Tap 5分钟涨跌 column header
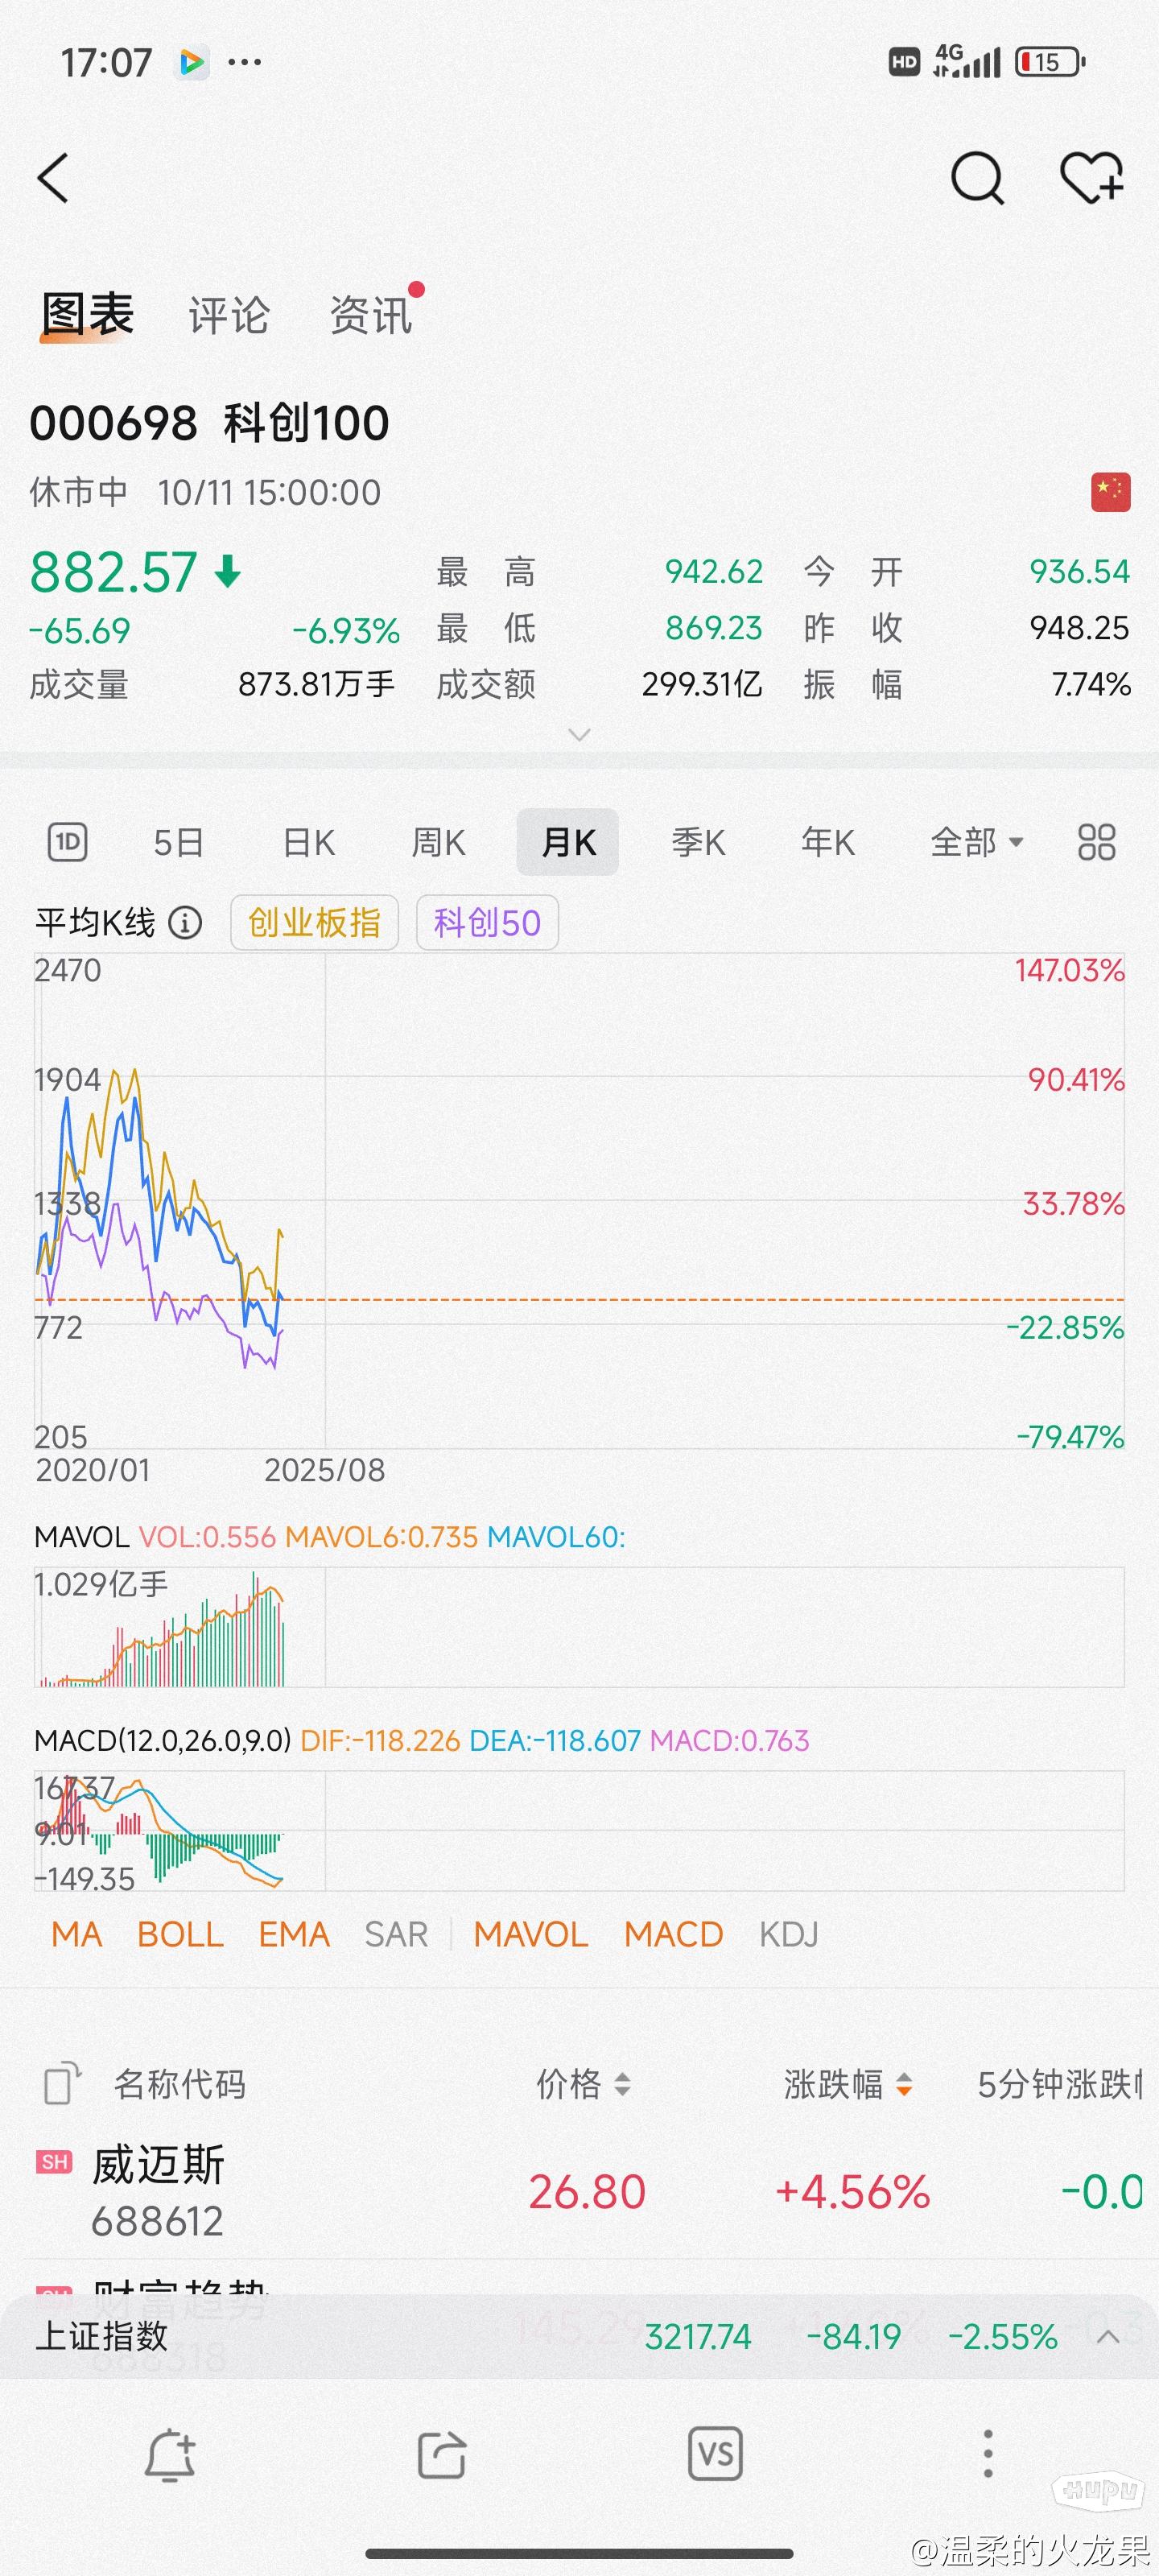 pos(1060,2084)
